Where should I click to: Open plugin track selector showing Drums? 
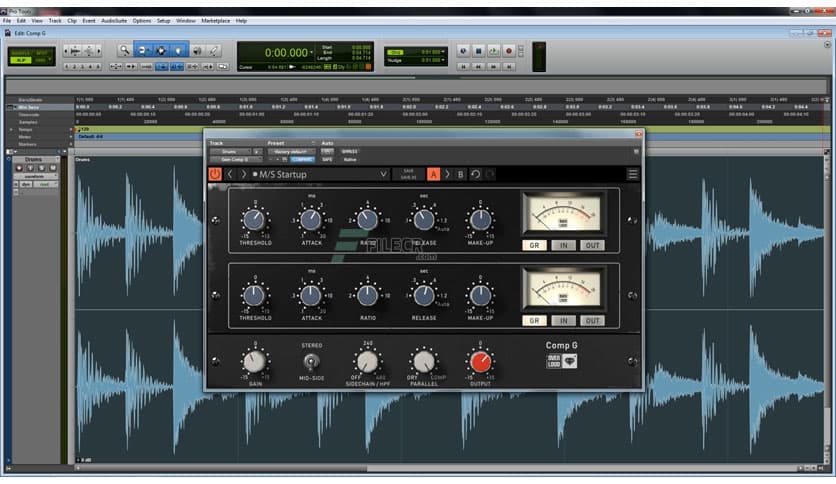(230, 152)
